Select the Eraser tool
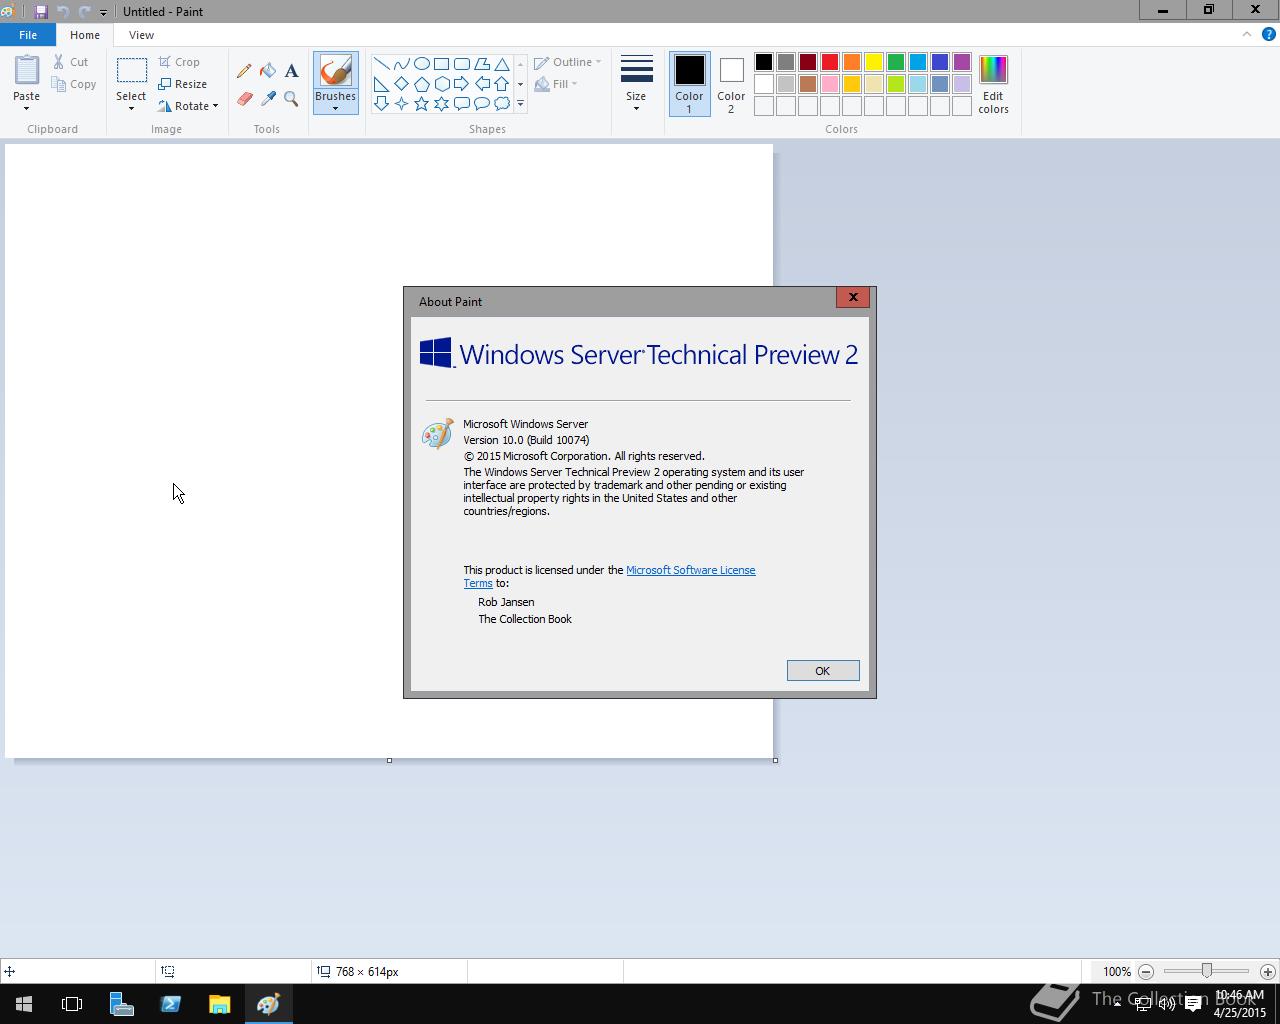Screen dimensions: 1280x1024 tap(244, 99)
